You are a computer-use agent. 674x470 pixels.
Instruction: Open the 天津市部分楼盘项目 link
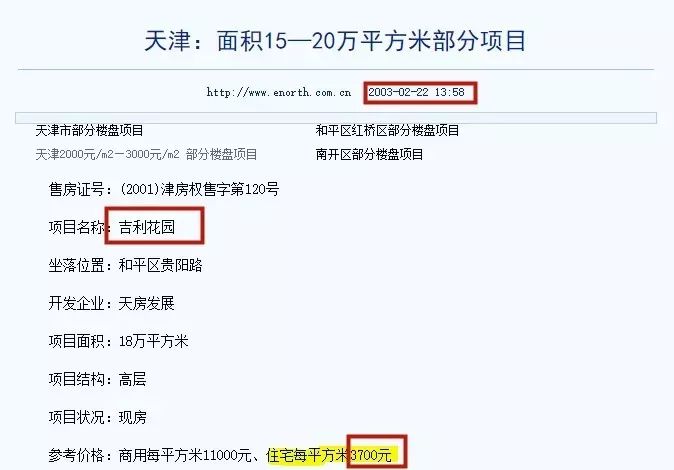89,130
